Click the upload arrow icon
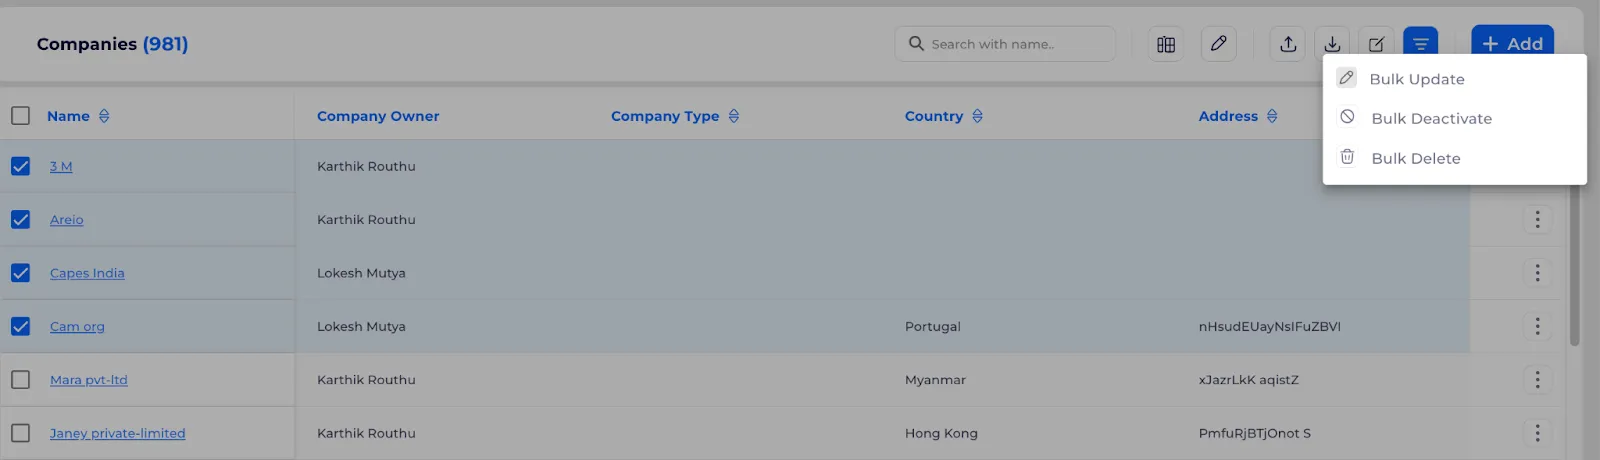The width and height of the screenshot is (1600, 460). [1288, 44]
